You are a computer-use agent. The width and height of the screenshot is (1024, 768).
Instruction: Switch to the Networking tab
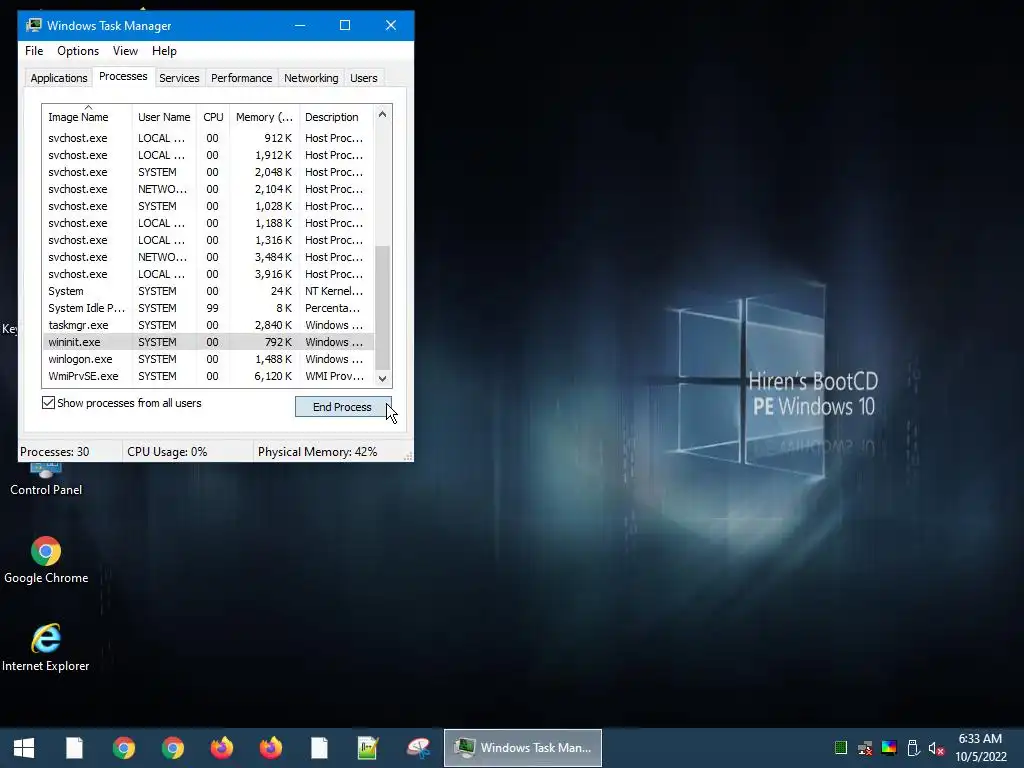311,78
